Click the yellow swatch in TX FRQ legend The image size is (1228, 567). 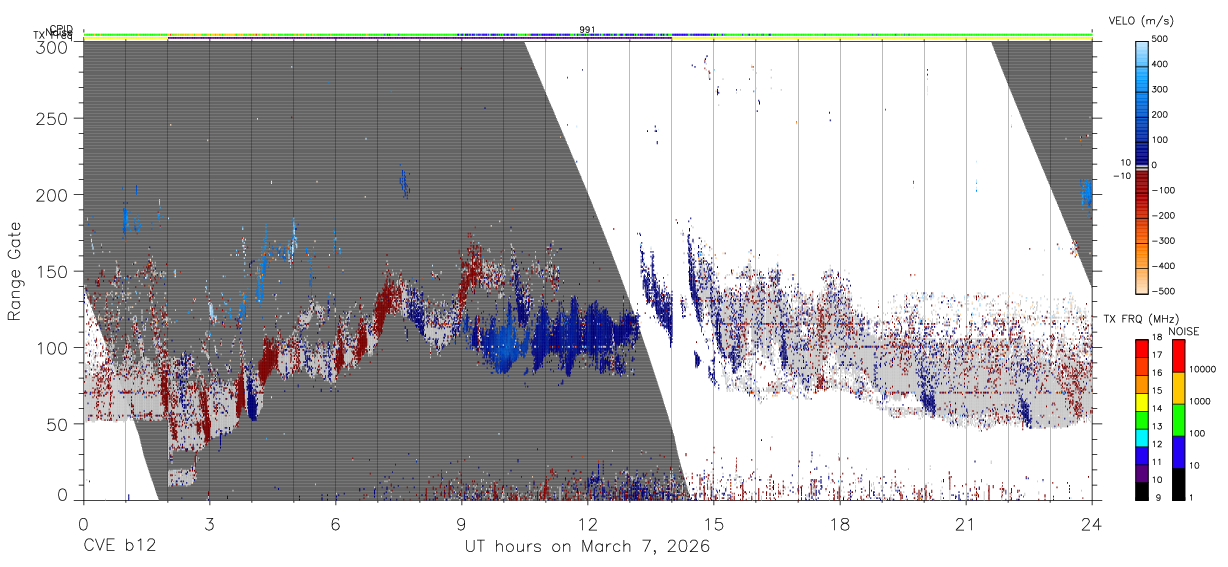point(1142,403)
